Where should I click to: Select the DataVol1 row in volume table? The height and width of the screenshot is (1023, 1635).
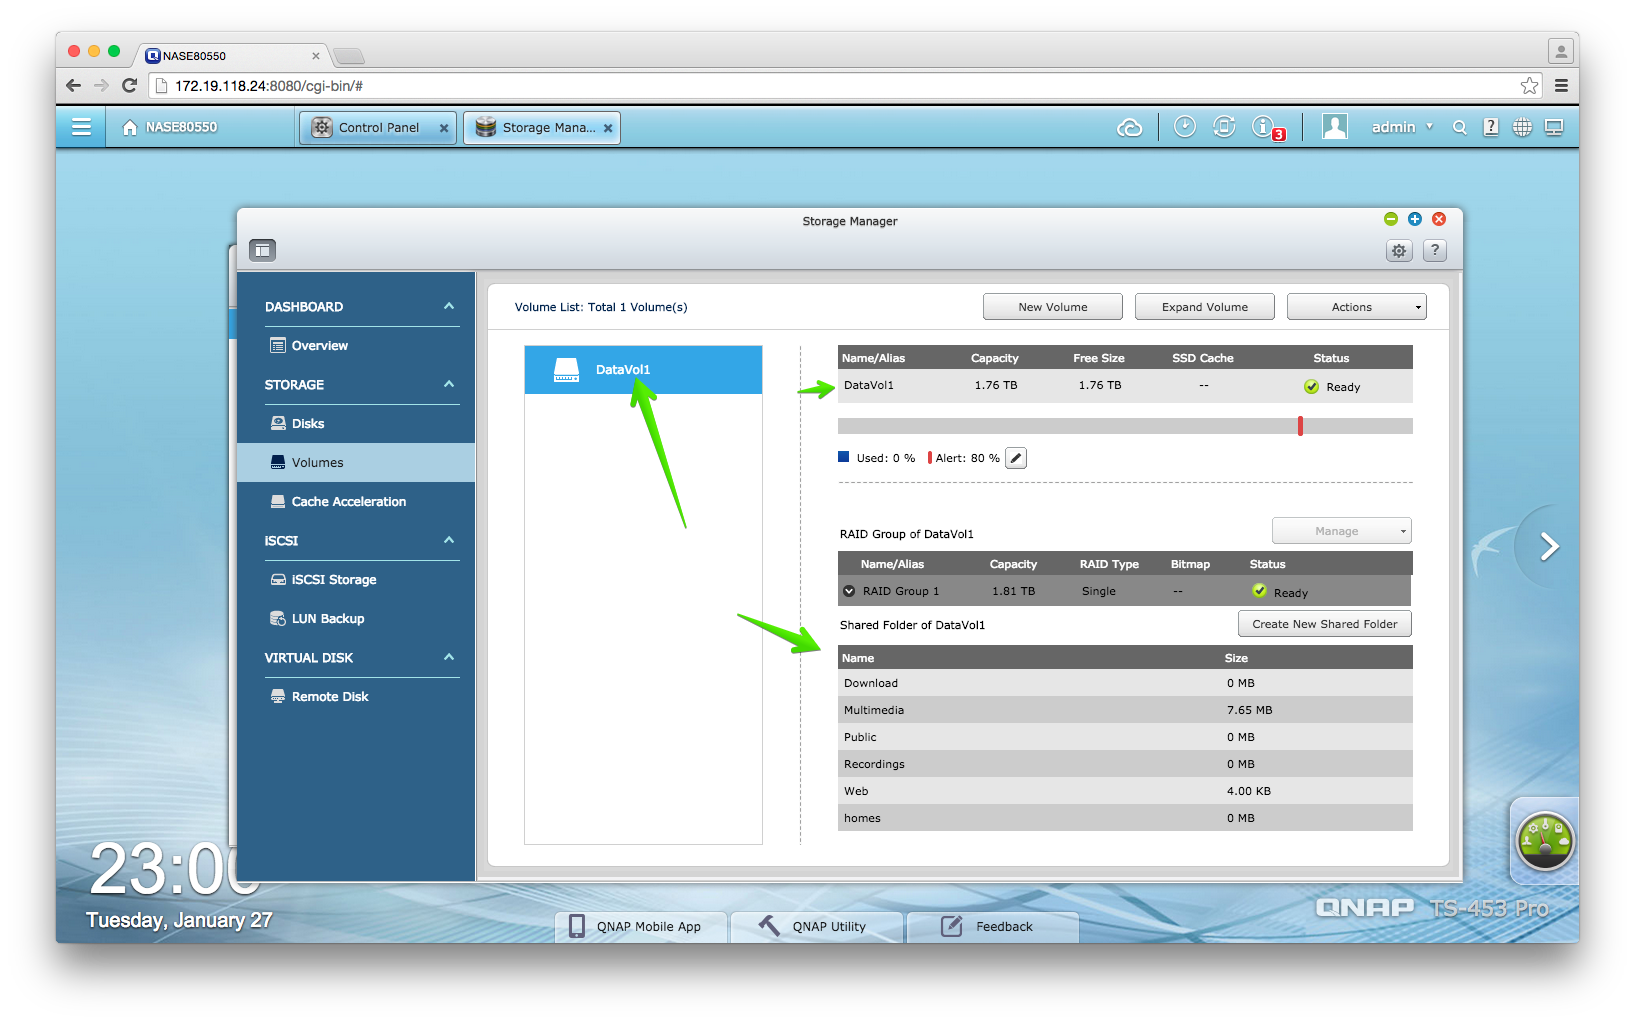click(1125, 386)
